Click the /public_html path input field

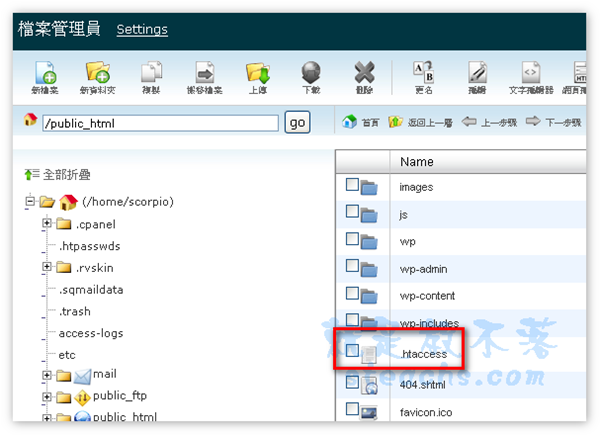tap(160, 123)
